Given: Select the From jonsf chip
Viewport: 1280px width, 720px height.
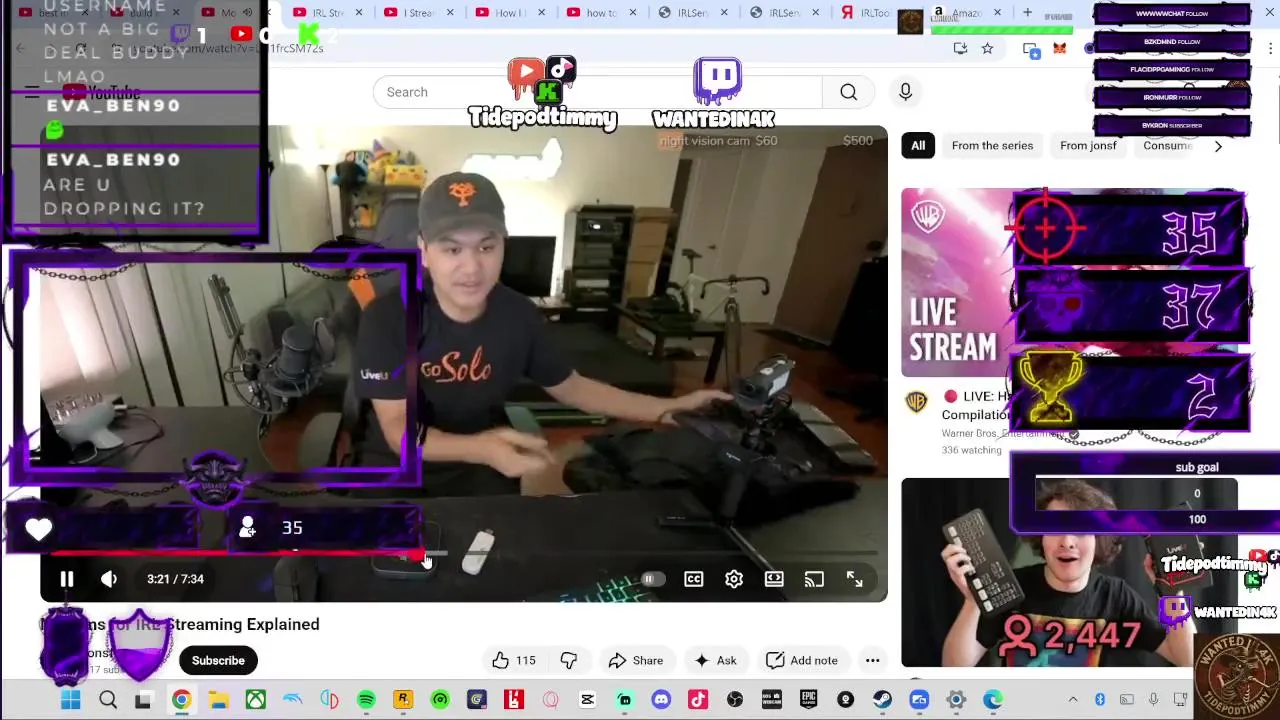Looking at the screenshot, I should [1088, 146].
